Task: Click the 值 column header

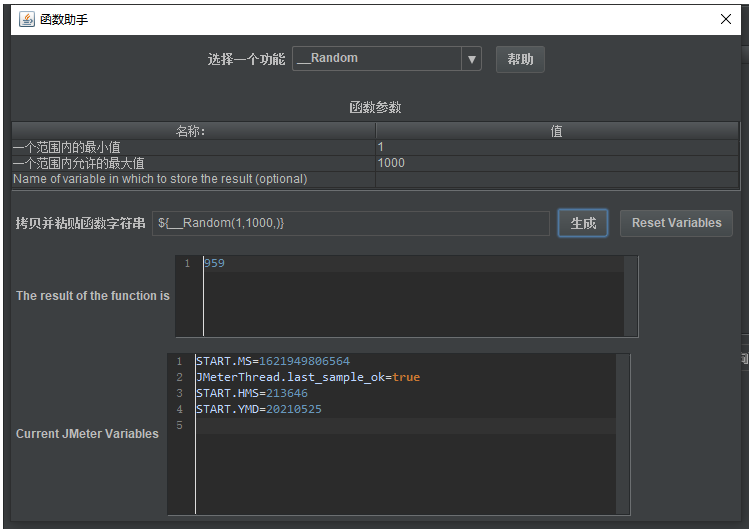Action: tap(557, 131)
